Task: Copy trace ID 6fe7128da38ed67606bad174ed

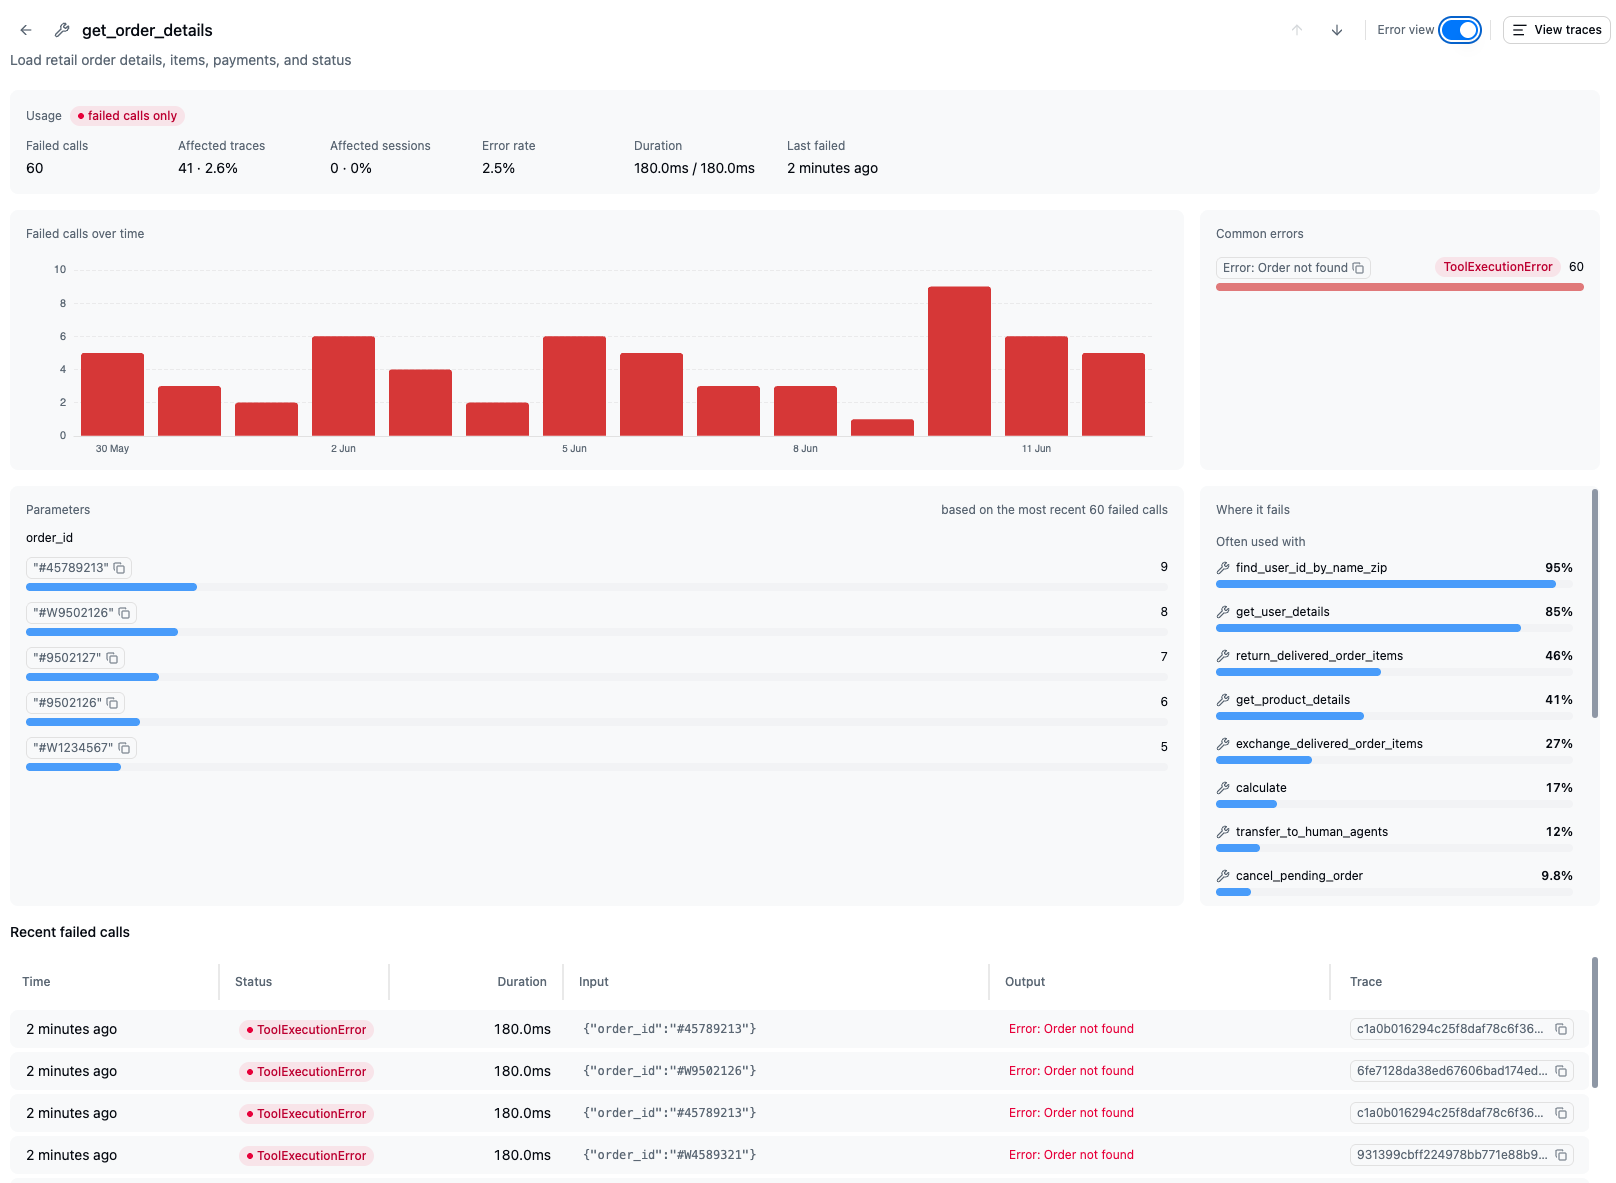Action: (x=1561, y=1071)
